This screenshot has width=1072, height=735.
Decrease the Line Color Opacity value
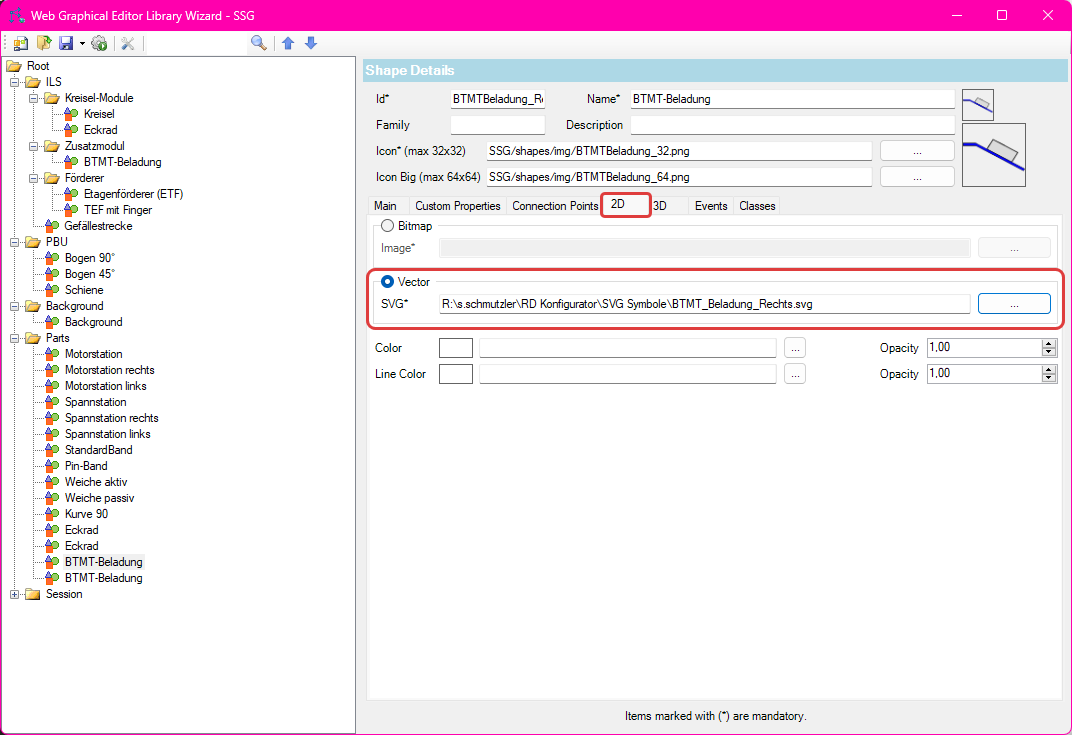[x=1049, y=378]
